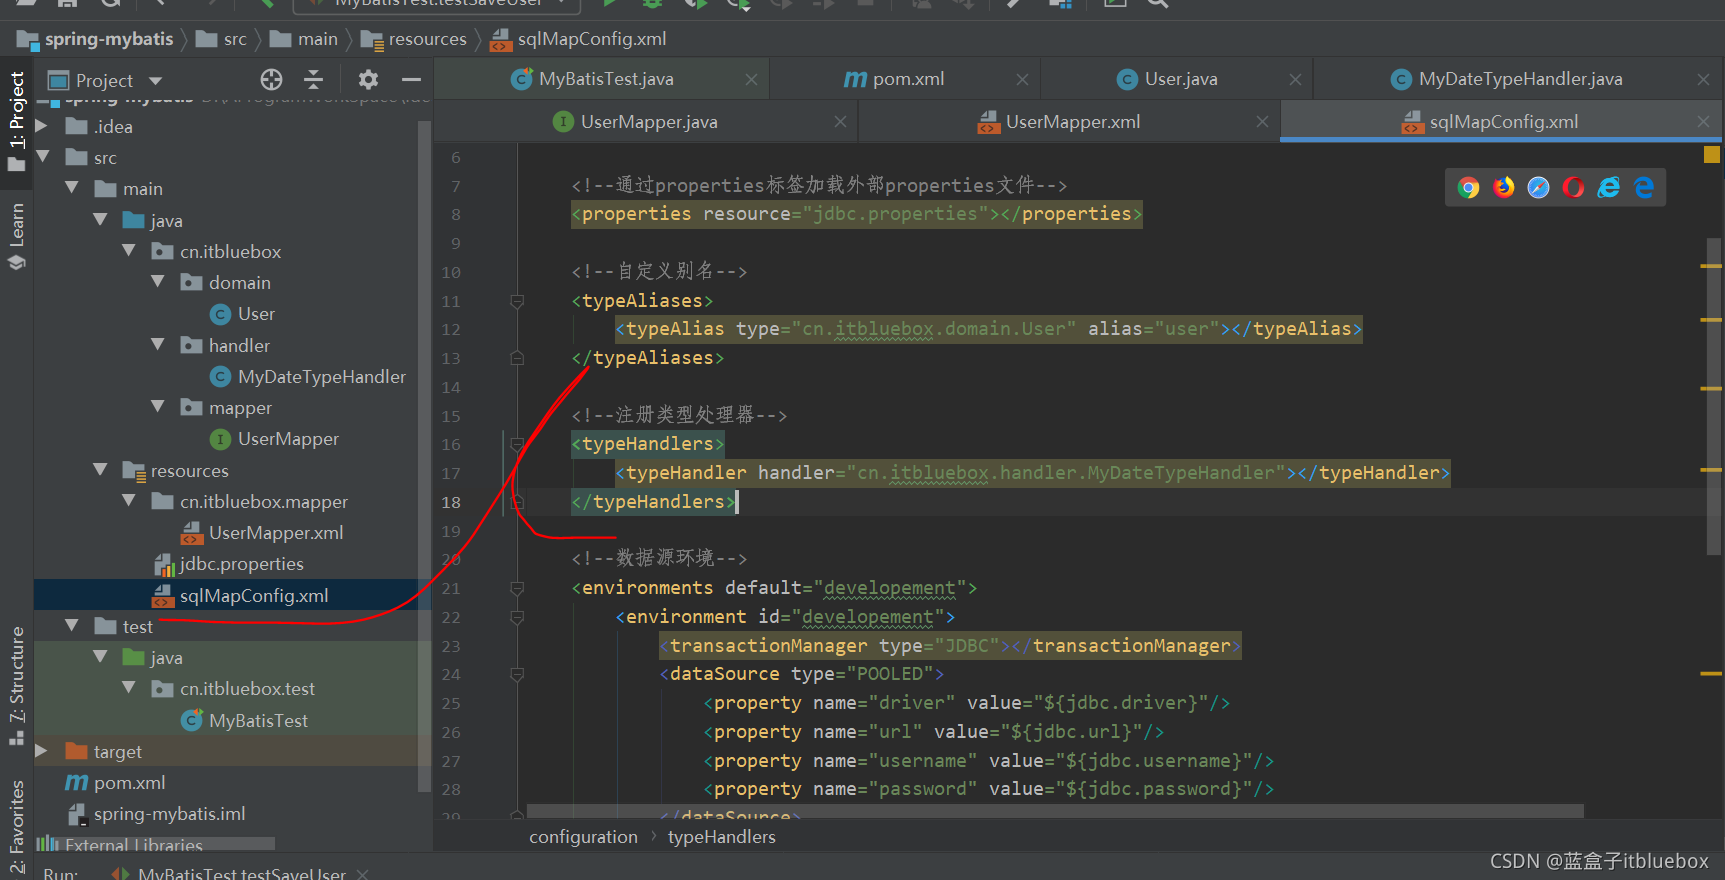Switch to UserMapper.java tab
This screenshot has height=880, width=1725.
click(x=635, y=122)
